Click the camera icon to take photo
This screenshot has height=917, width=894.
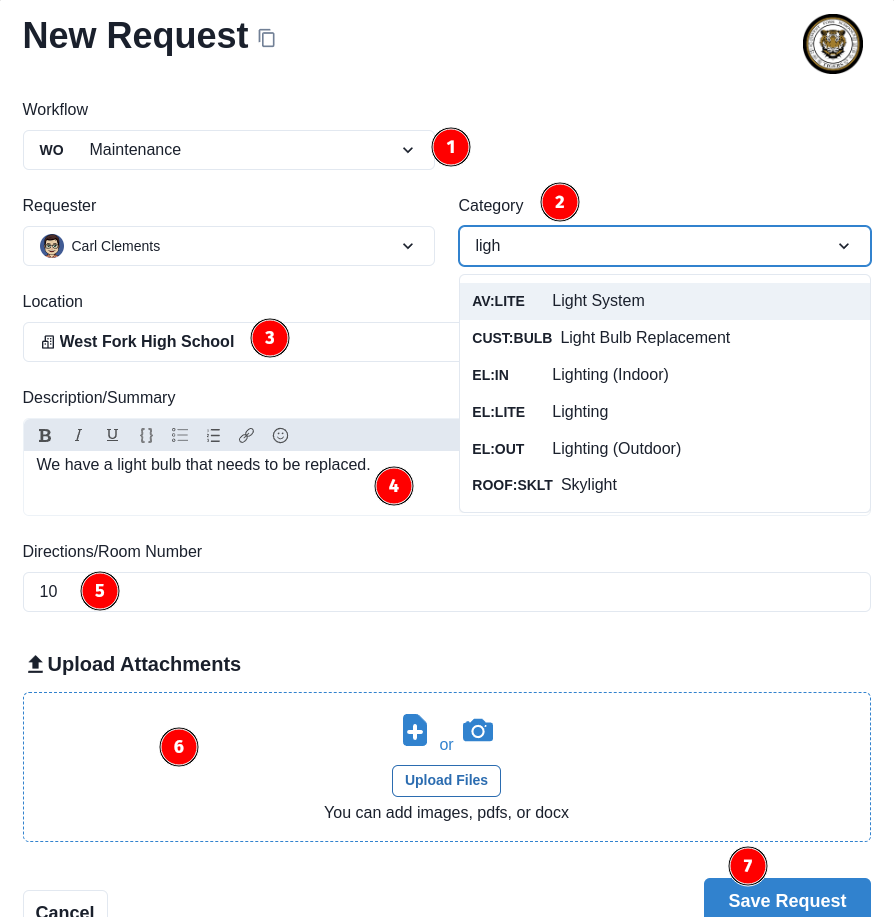[x=478, y=730]
